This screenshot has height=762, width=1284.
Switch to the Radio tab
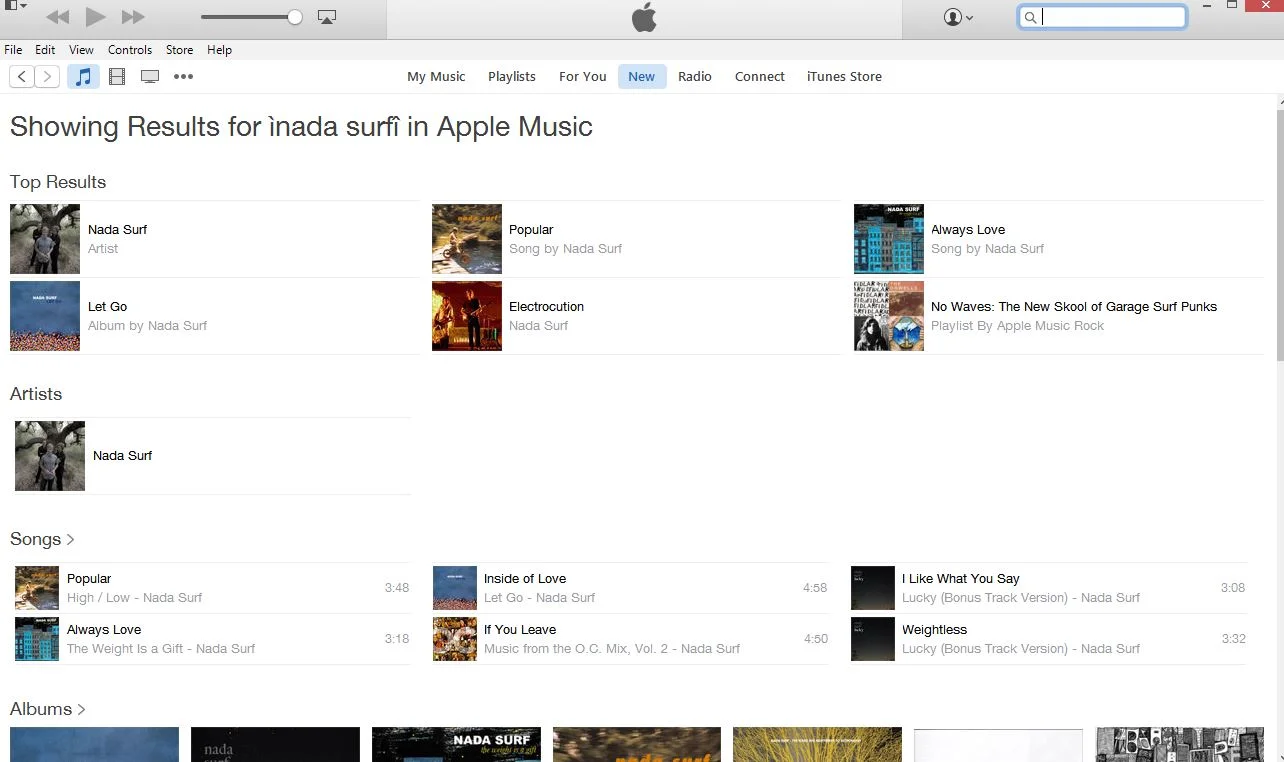click(695, 76)
